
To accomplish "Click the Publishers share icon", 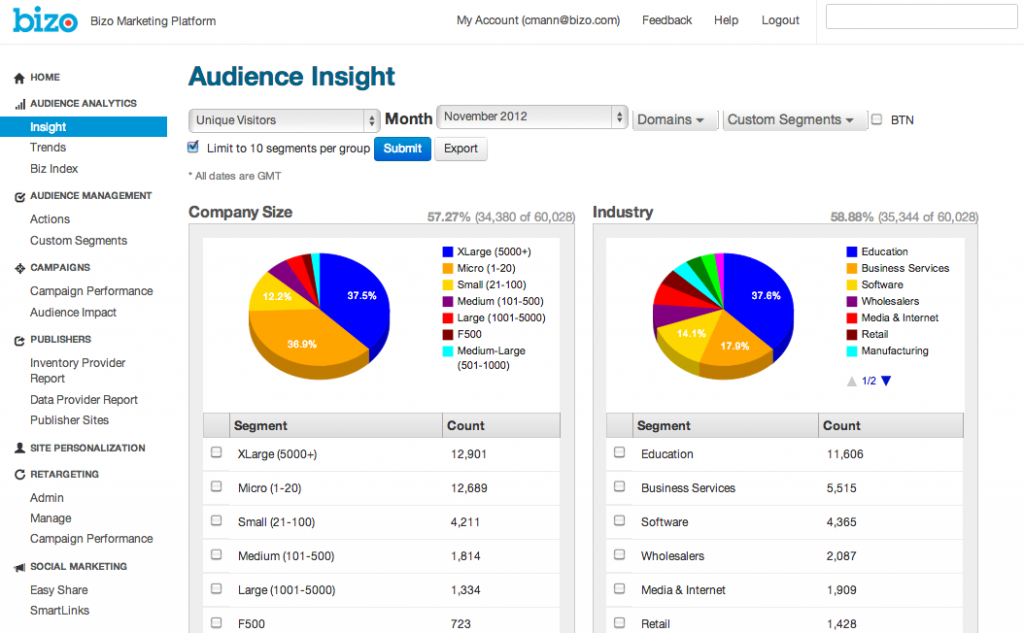I will 20,340.
